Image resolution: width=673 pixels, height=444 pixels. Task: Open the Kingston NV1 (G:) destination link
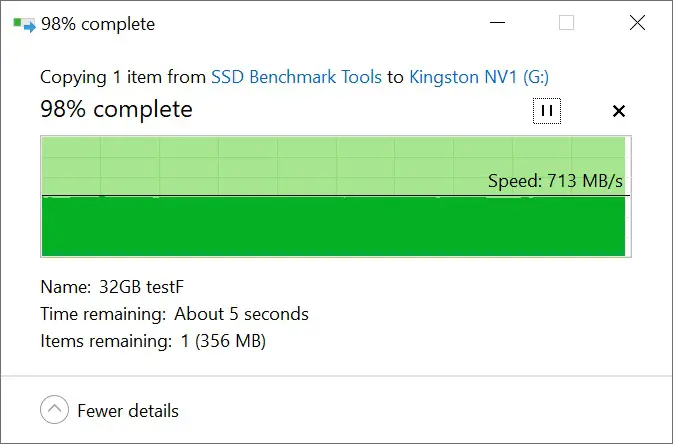479,77
